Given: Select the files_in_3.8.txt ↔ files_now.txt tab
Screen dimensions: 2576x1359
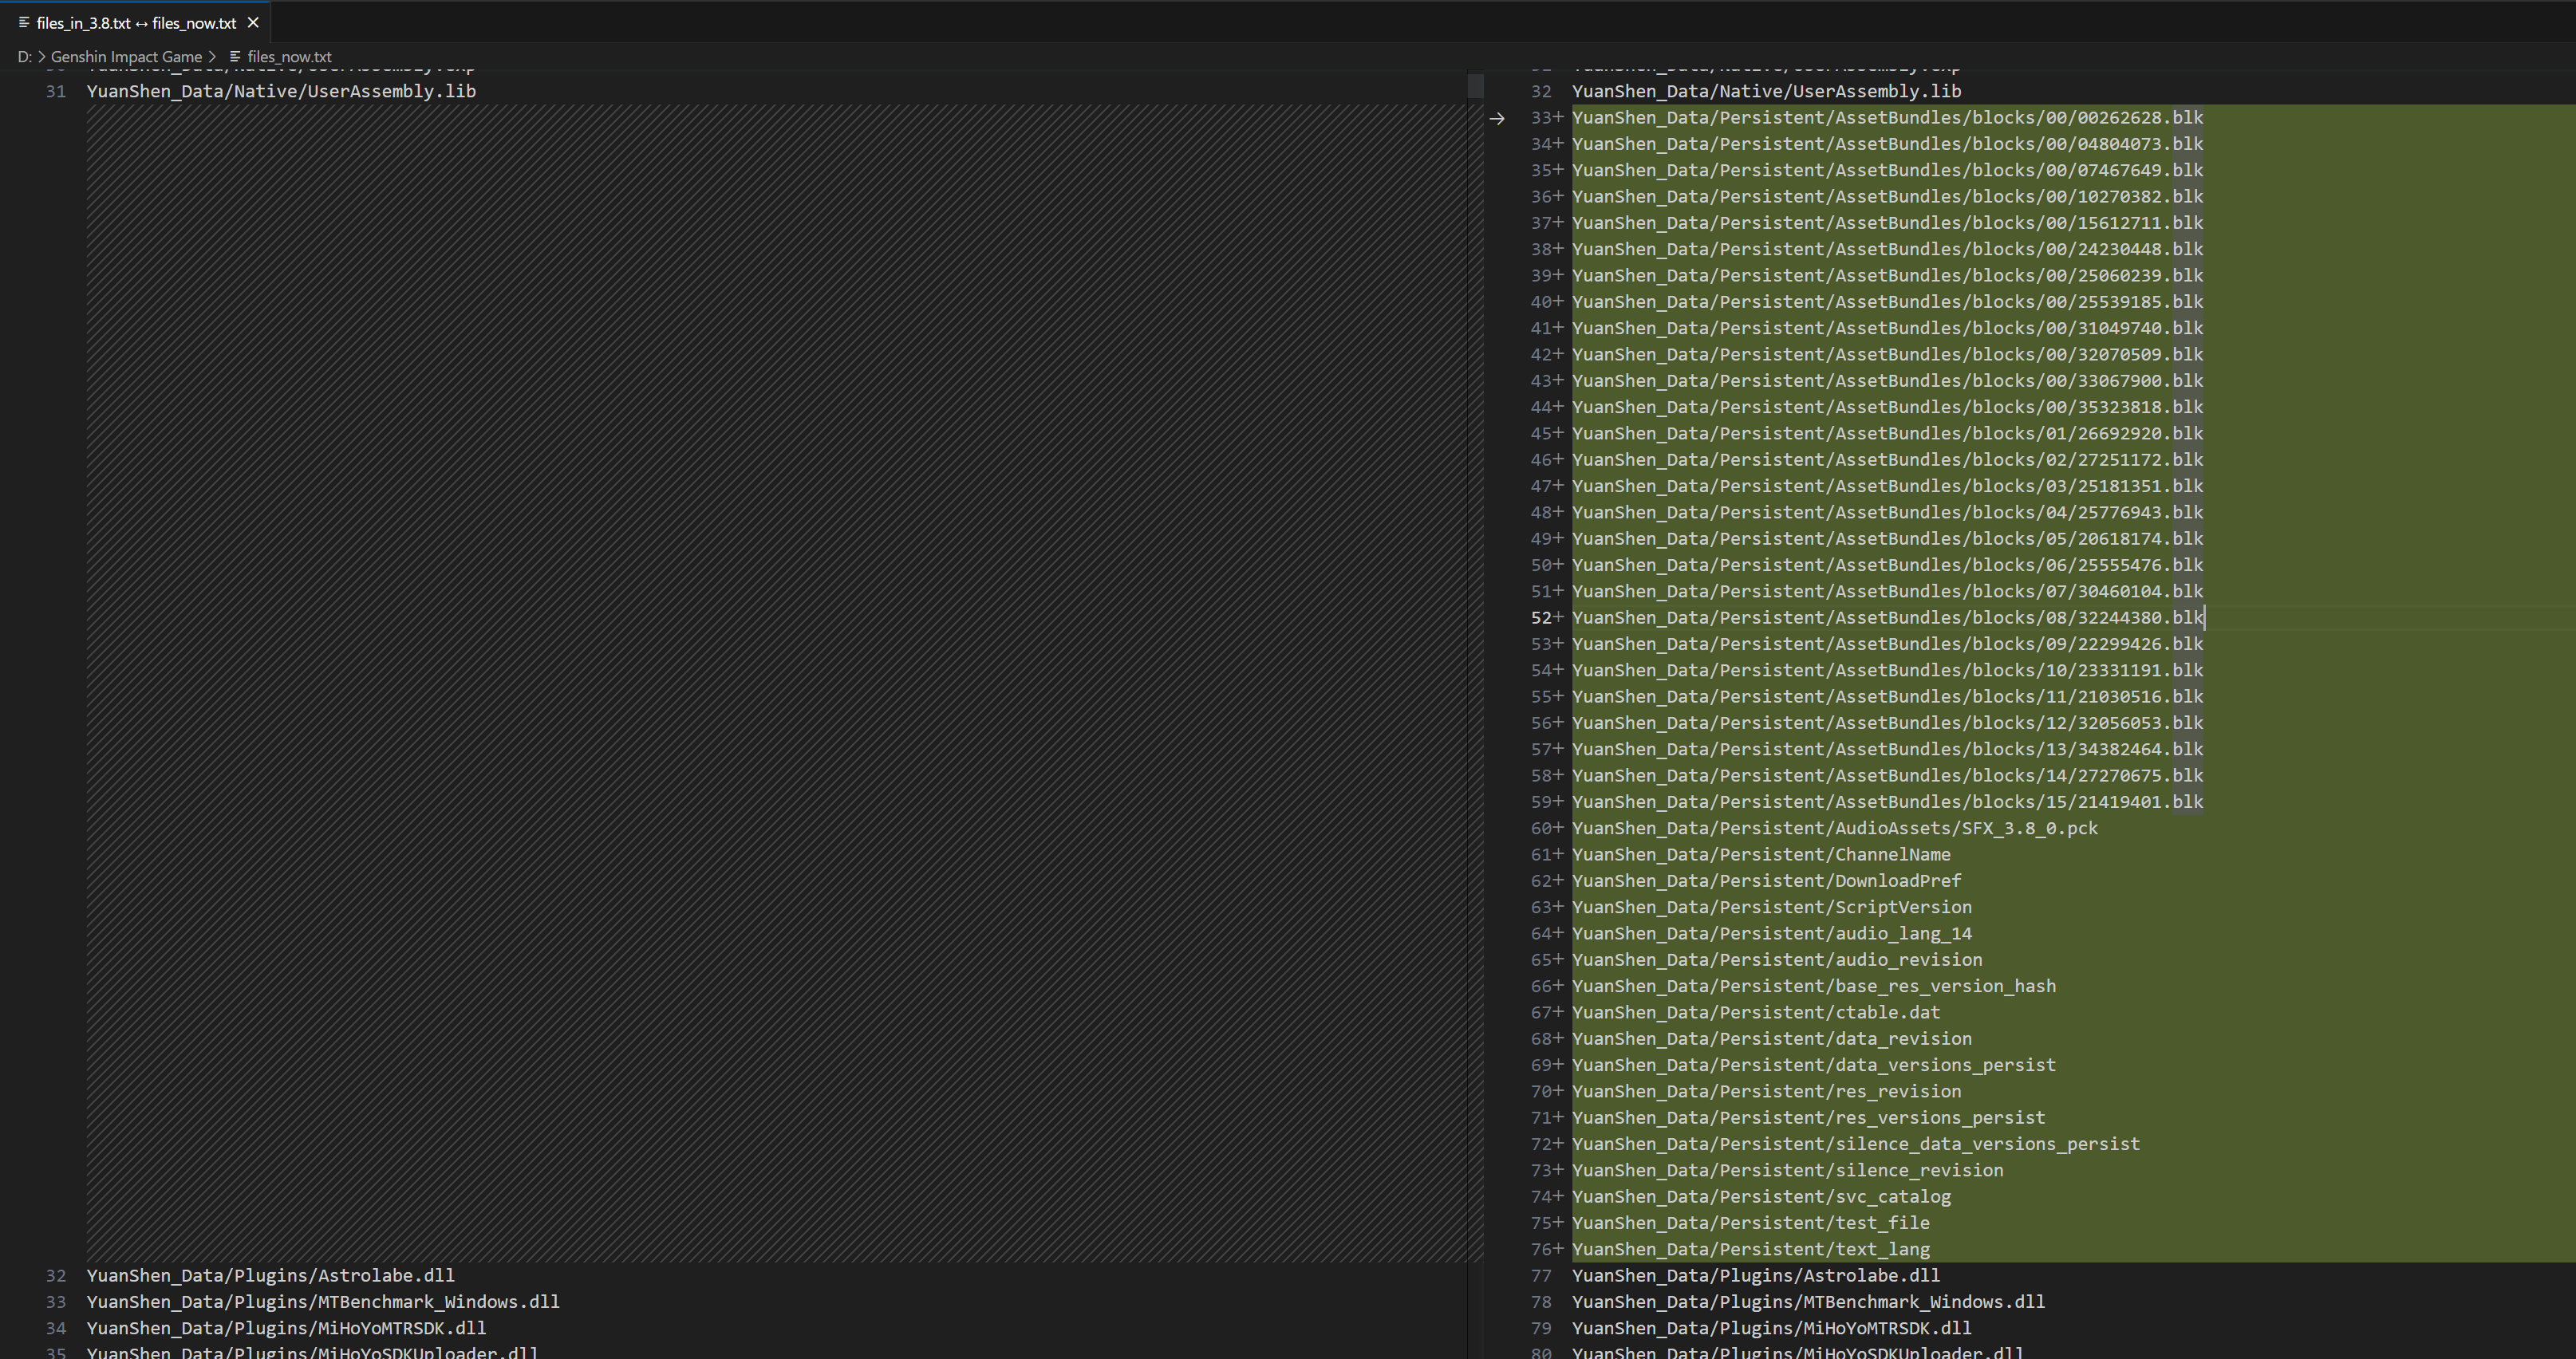Looking at the screenshot, I should 136,22.
